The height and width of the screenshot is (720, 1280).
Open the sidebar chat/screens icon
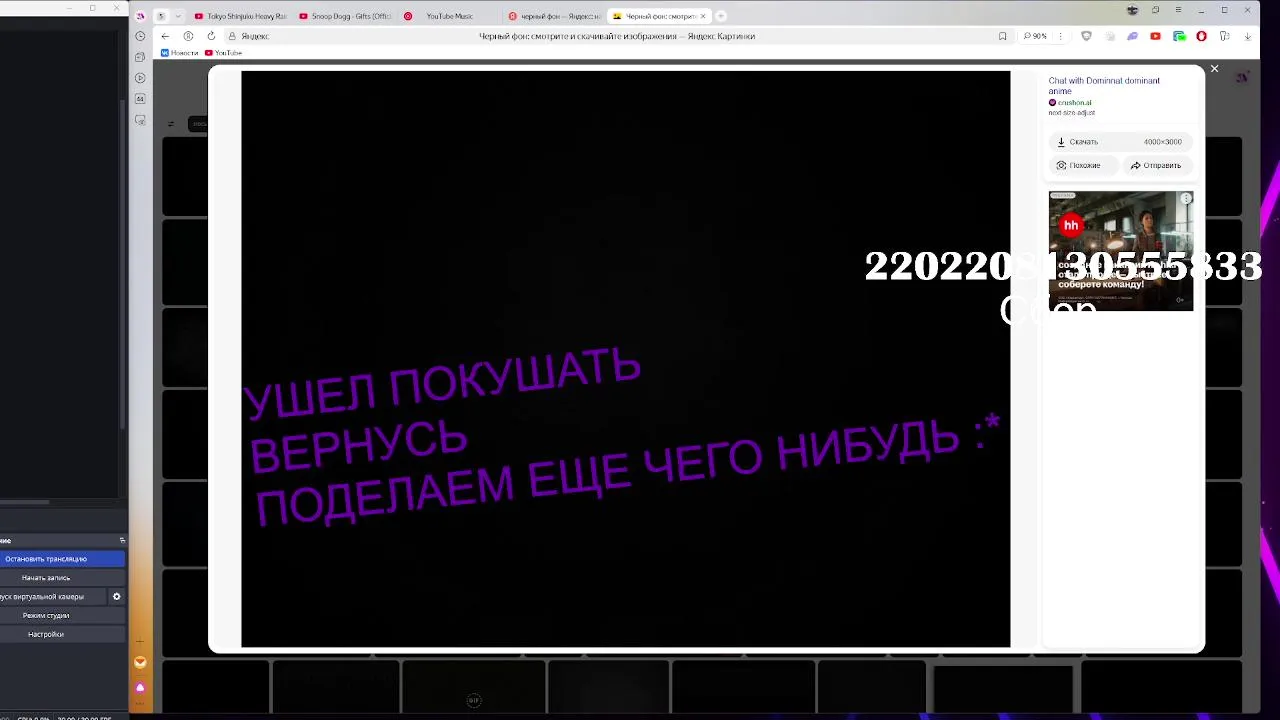(x=140, y=121)
